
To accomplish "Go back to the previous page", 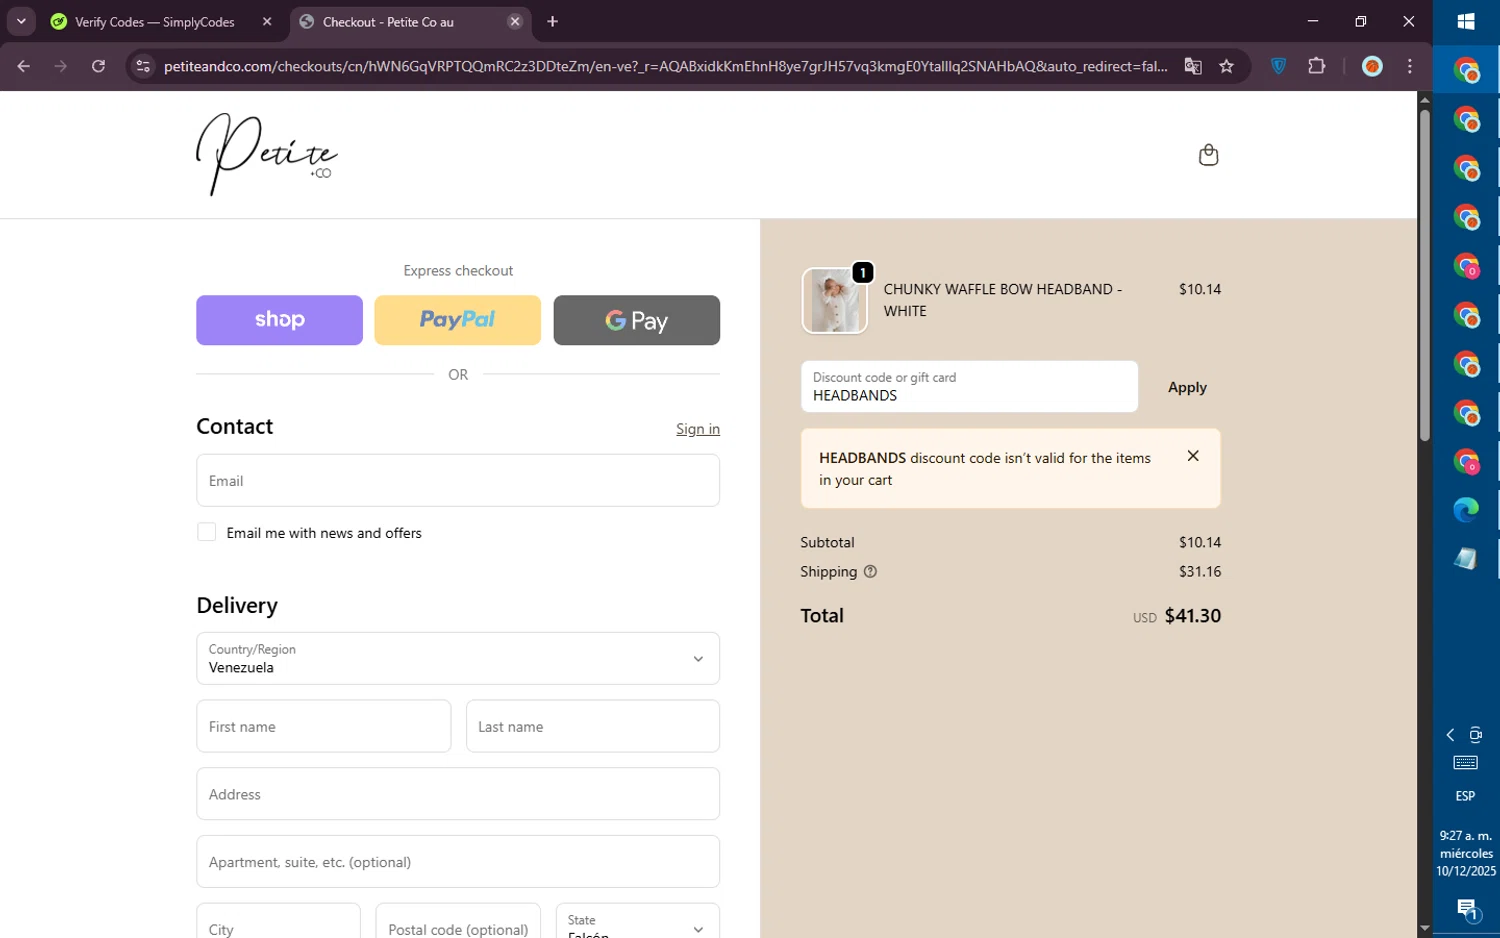I will coord(24,66).
